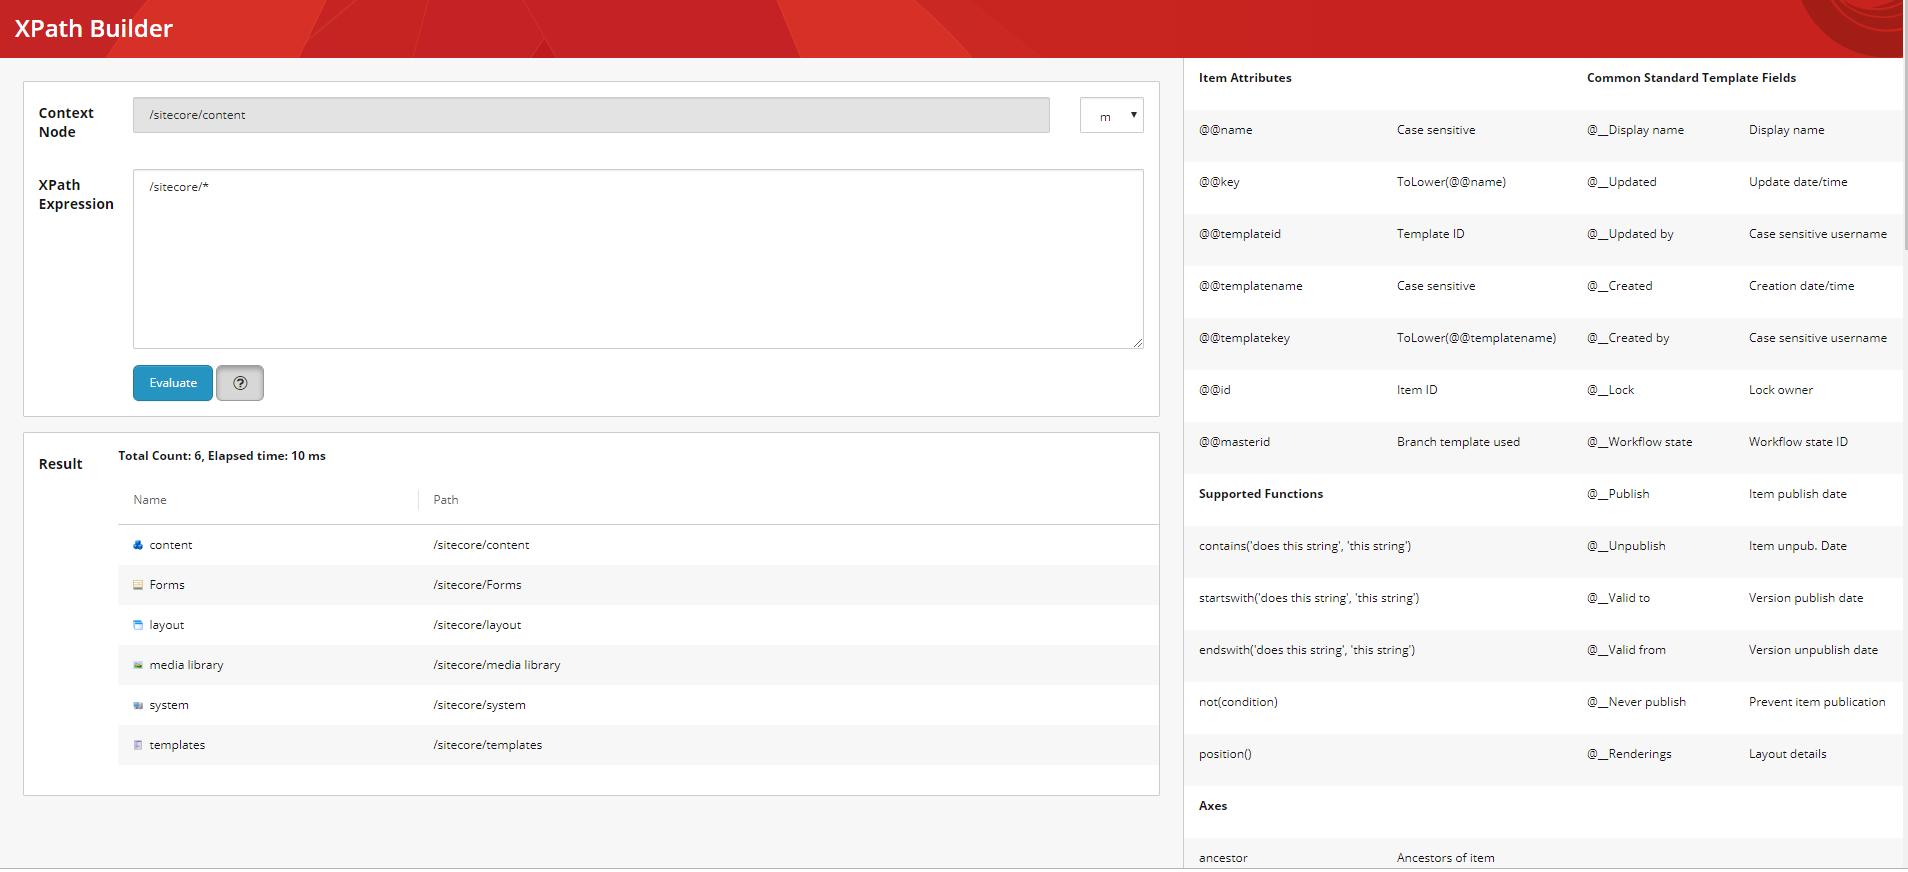This screenshot has width=1908, height=872.
Task: Click the '@__Workflow state' field entry
Action: (x=1640, y=442)
